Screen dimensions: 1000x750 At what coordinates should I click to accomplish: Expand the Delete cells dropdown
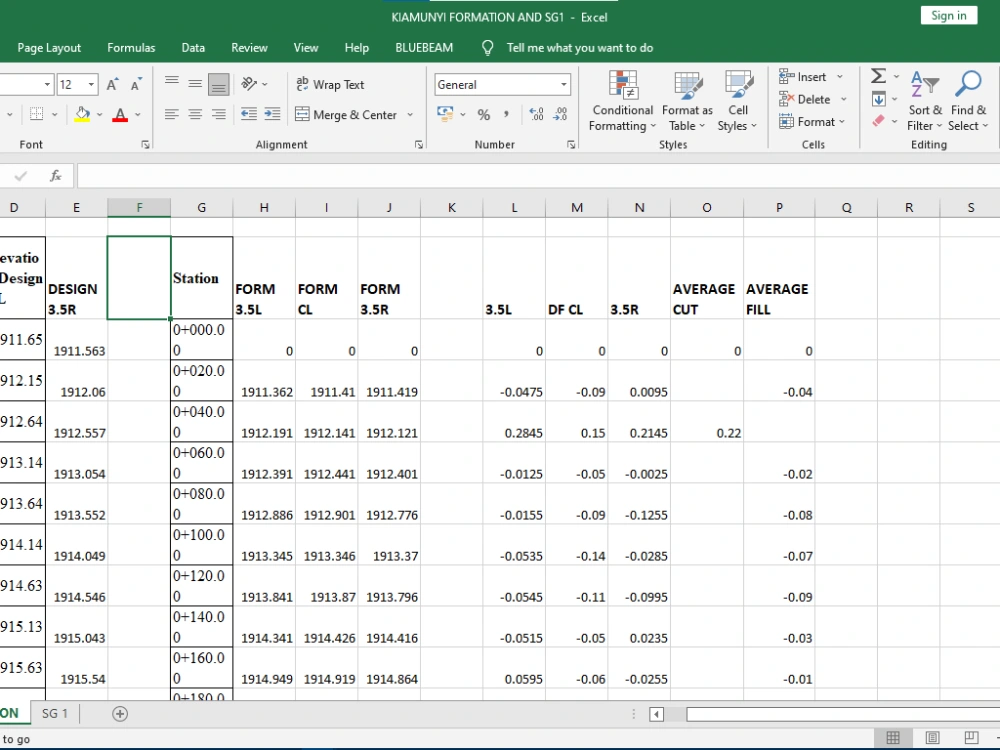pyautogui.click(x=844, y=99)
